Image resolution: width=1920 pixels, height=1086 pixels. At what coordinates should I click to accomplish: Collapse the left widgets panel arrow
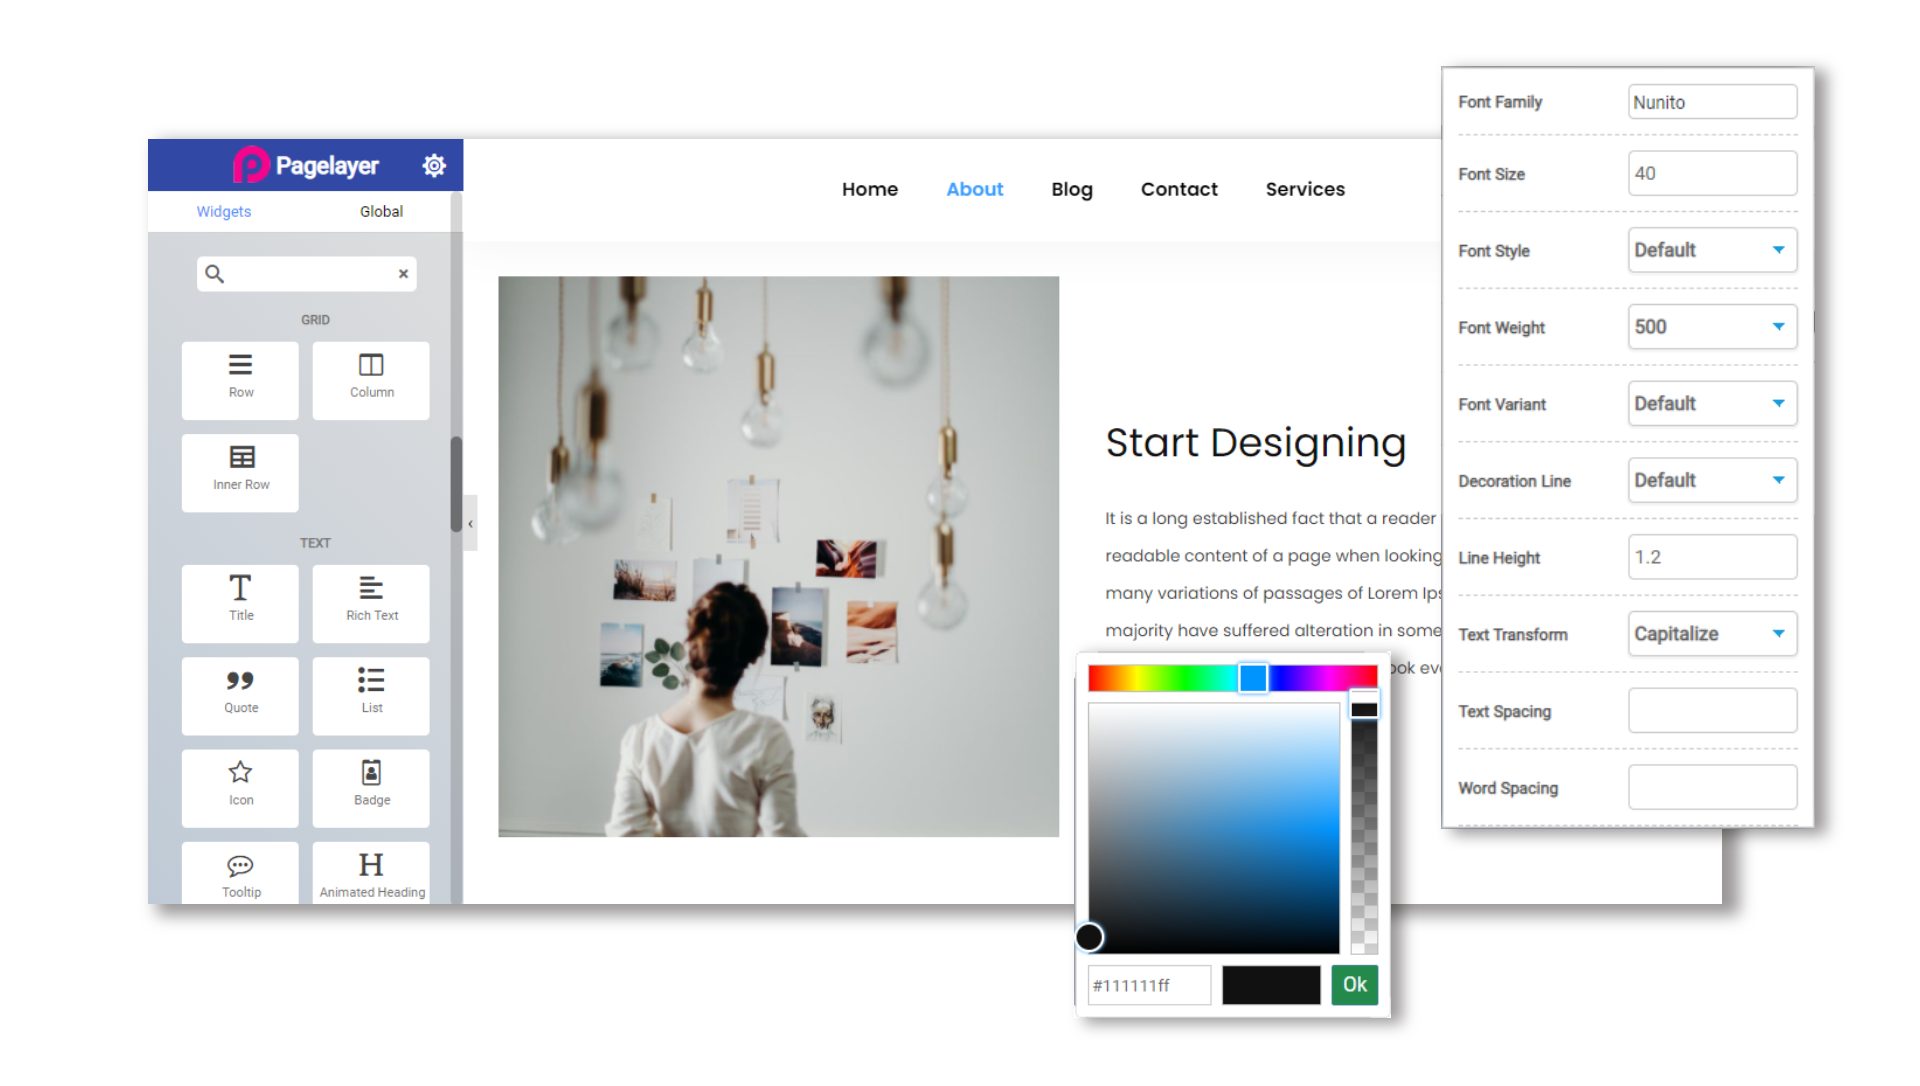pos(470,523)
